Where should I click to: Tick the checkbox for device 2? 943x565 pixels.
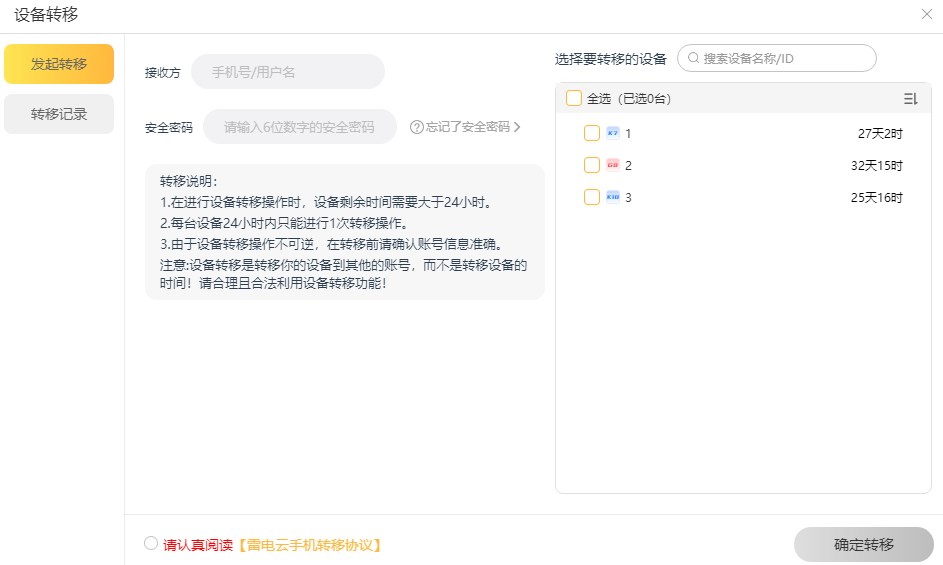tap(592, 165)
